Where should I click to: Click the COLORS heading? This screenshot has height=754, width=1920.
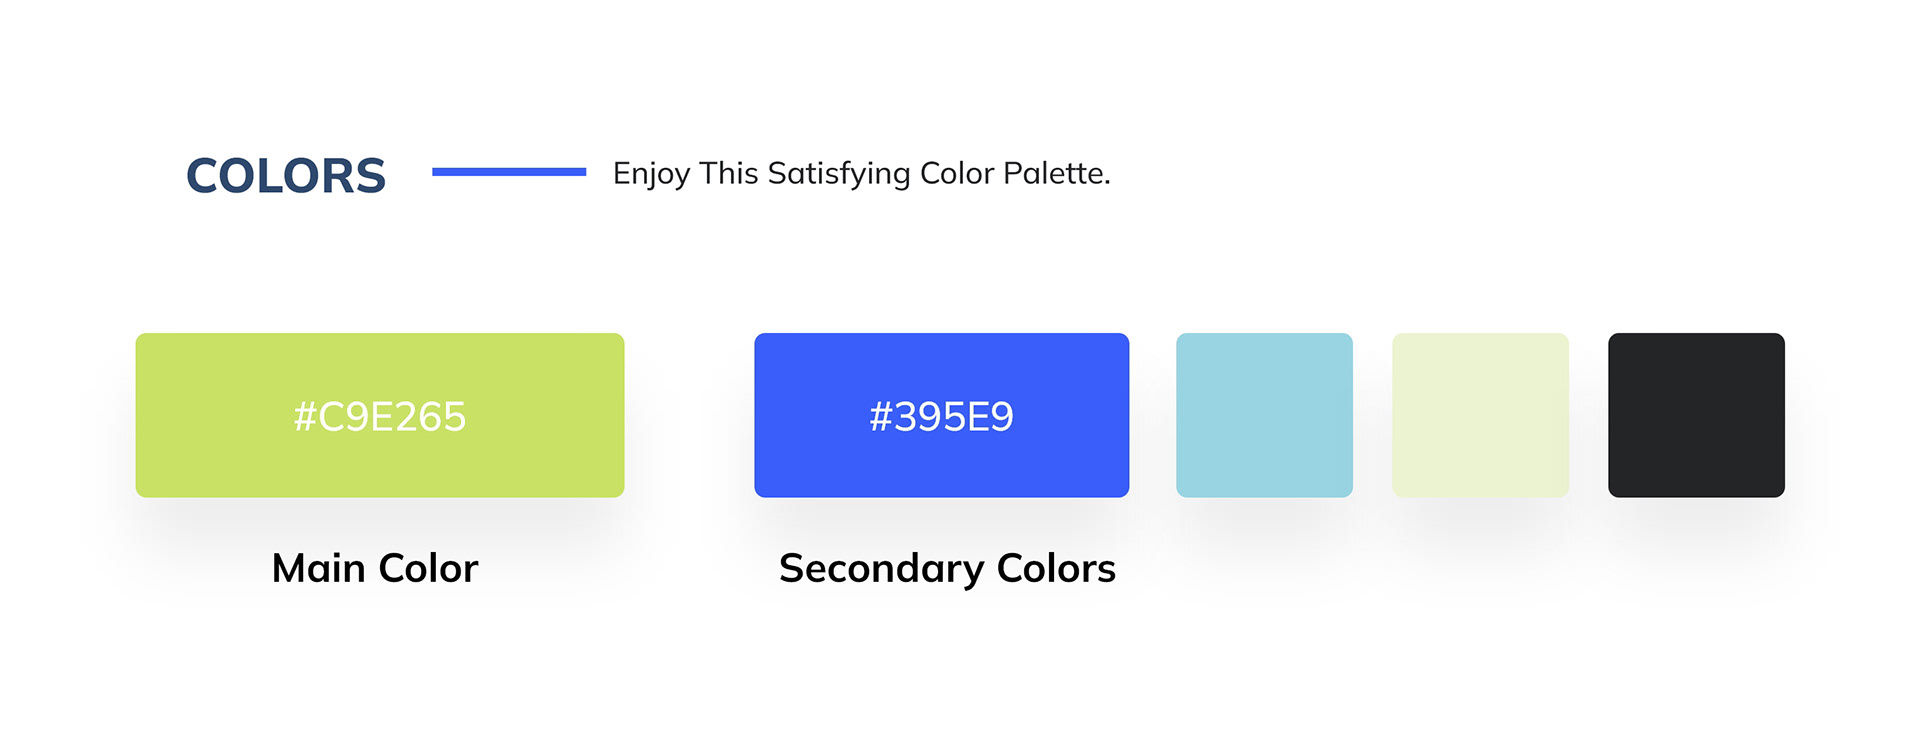286,176
